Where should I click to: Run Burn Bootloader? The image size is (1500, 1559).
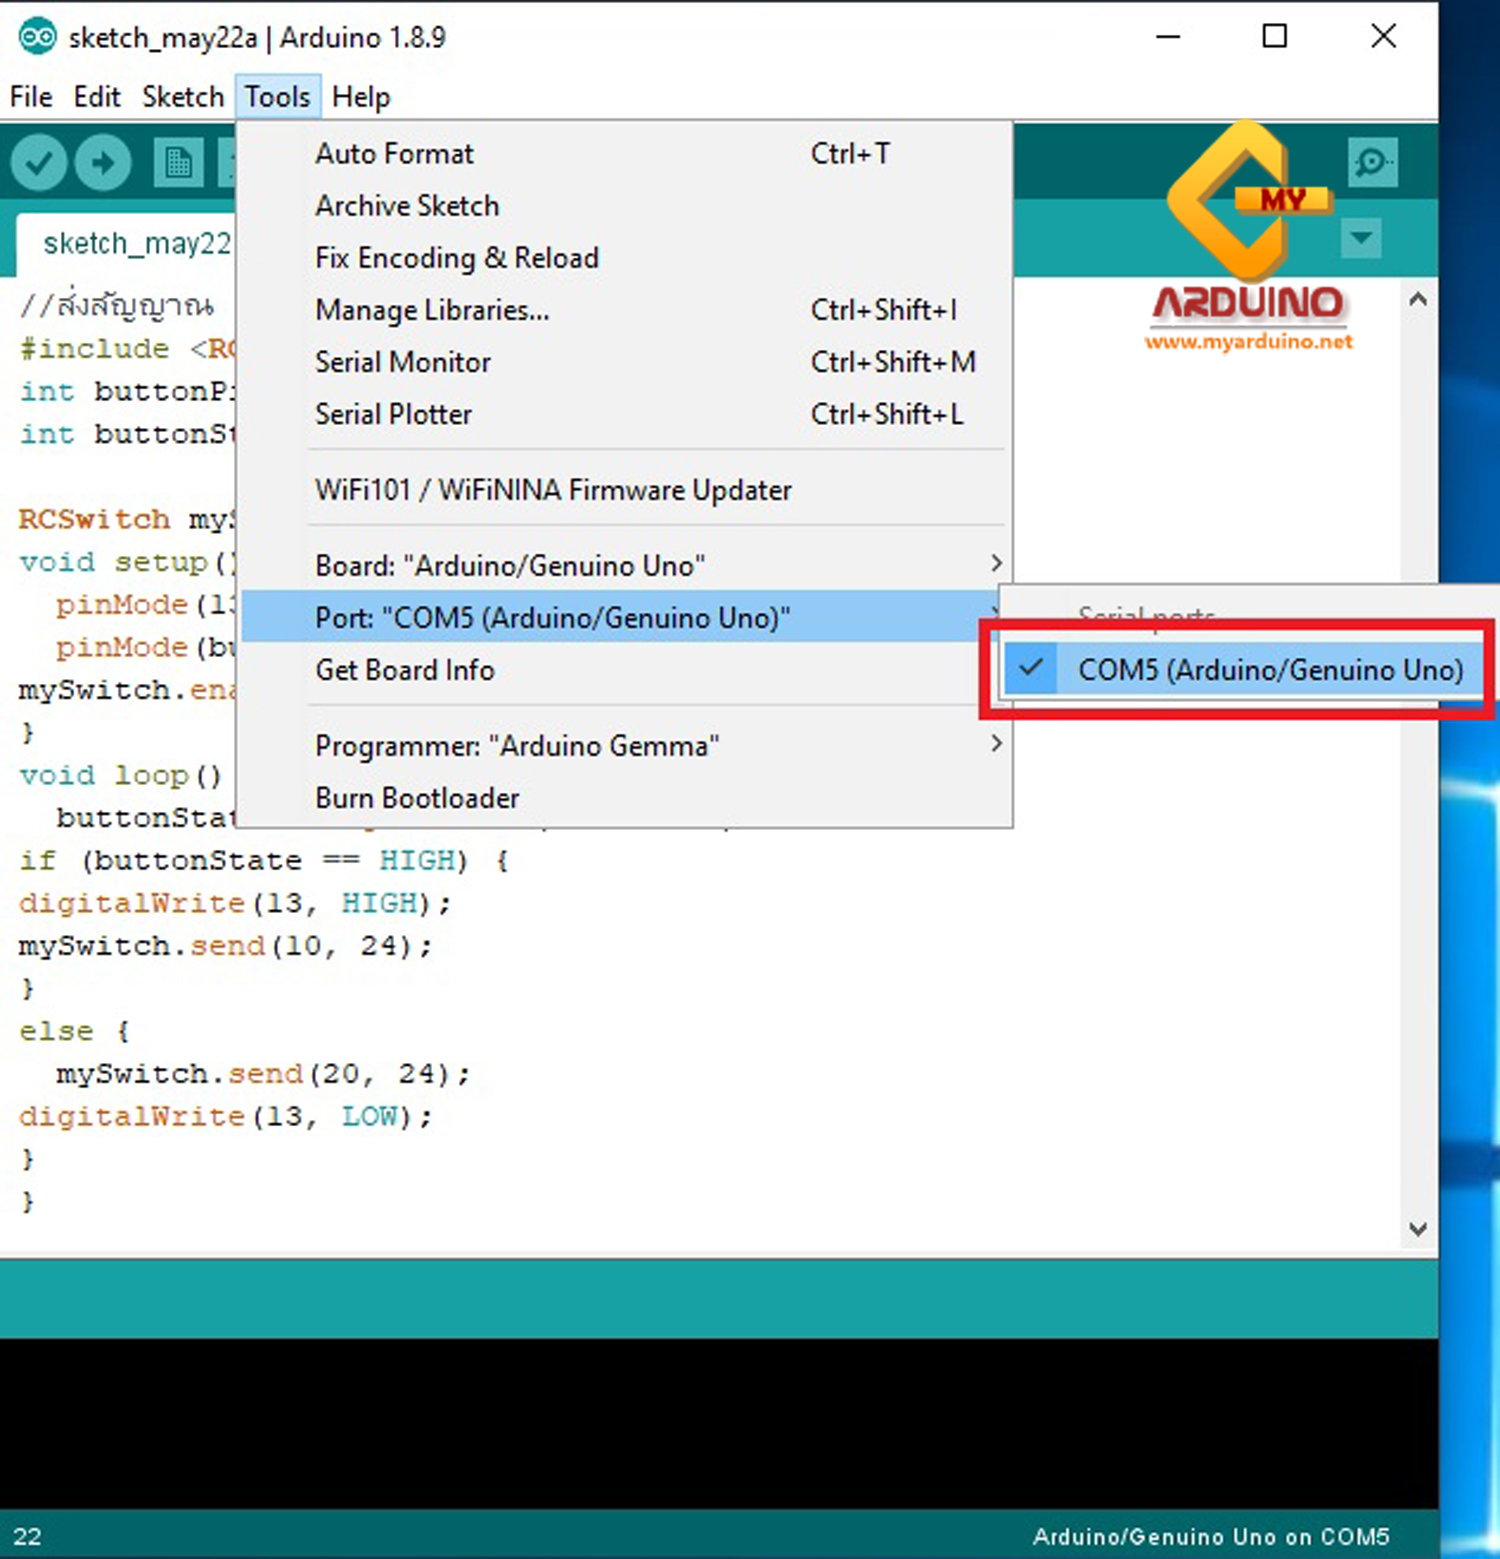tap(417, 797)
